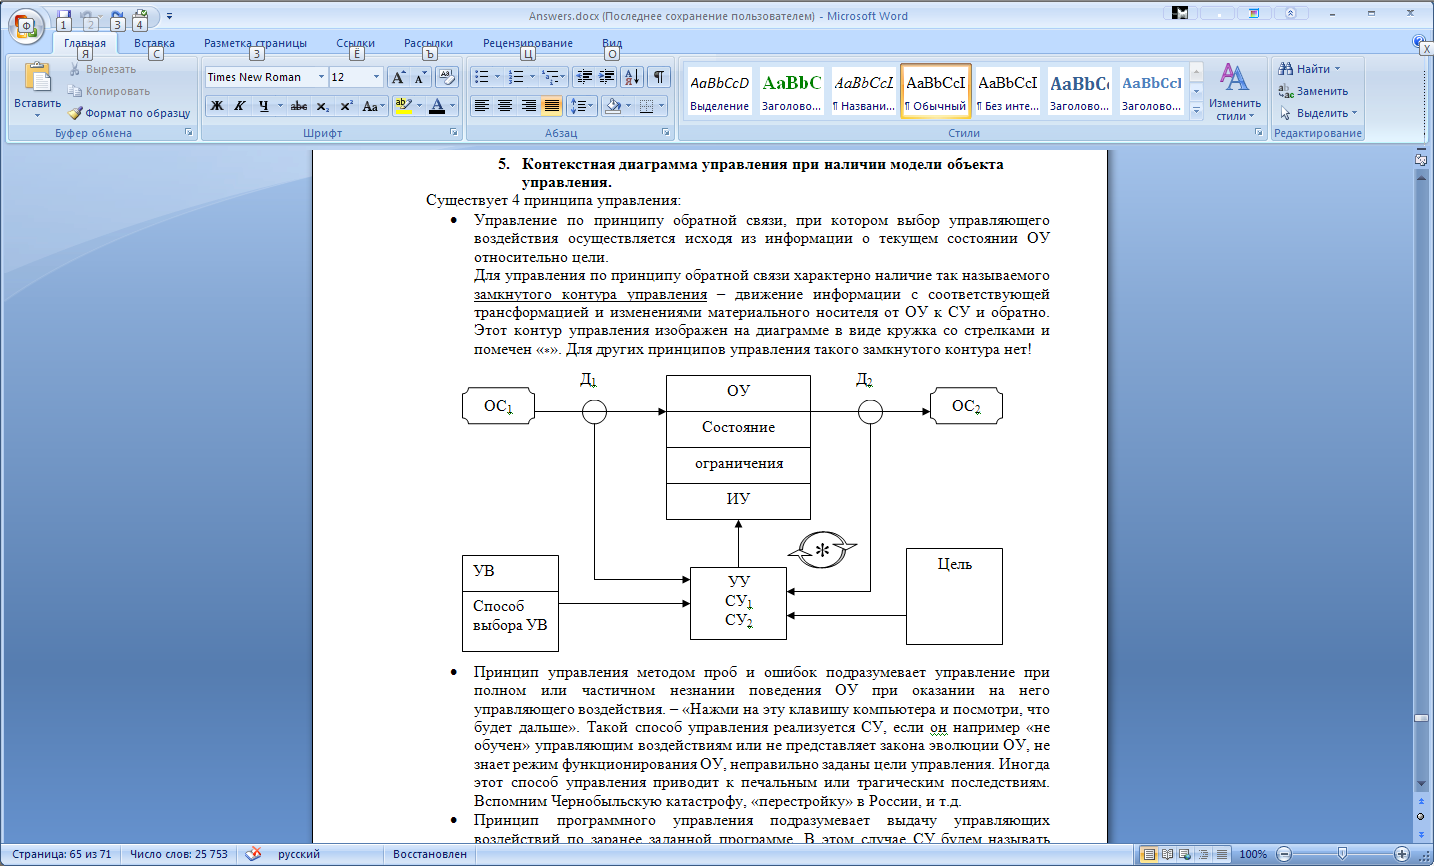Apply superscript formatting
Image resolution: width=1434 pixels, height=866 pixels.
point(346,106)
